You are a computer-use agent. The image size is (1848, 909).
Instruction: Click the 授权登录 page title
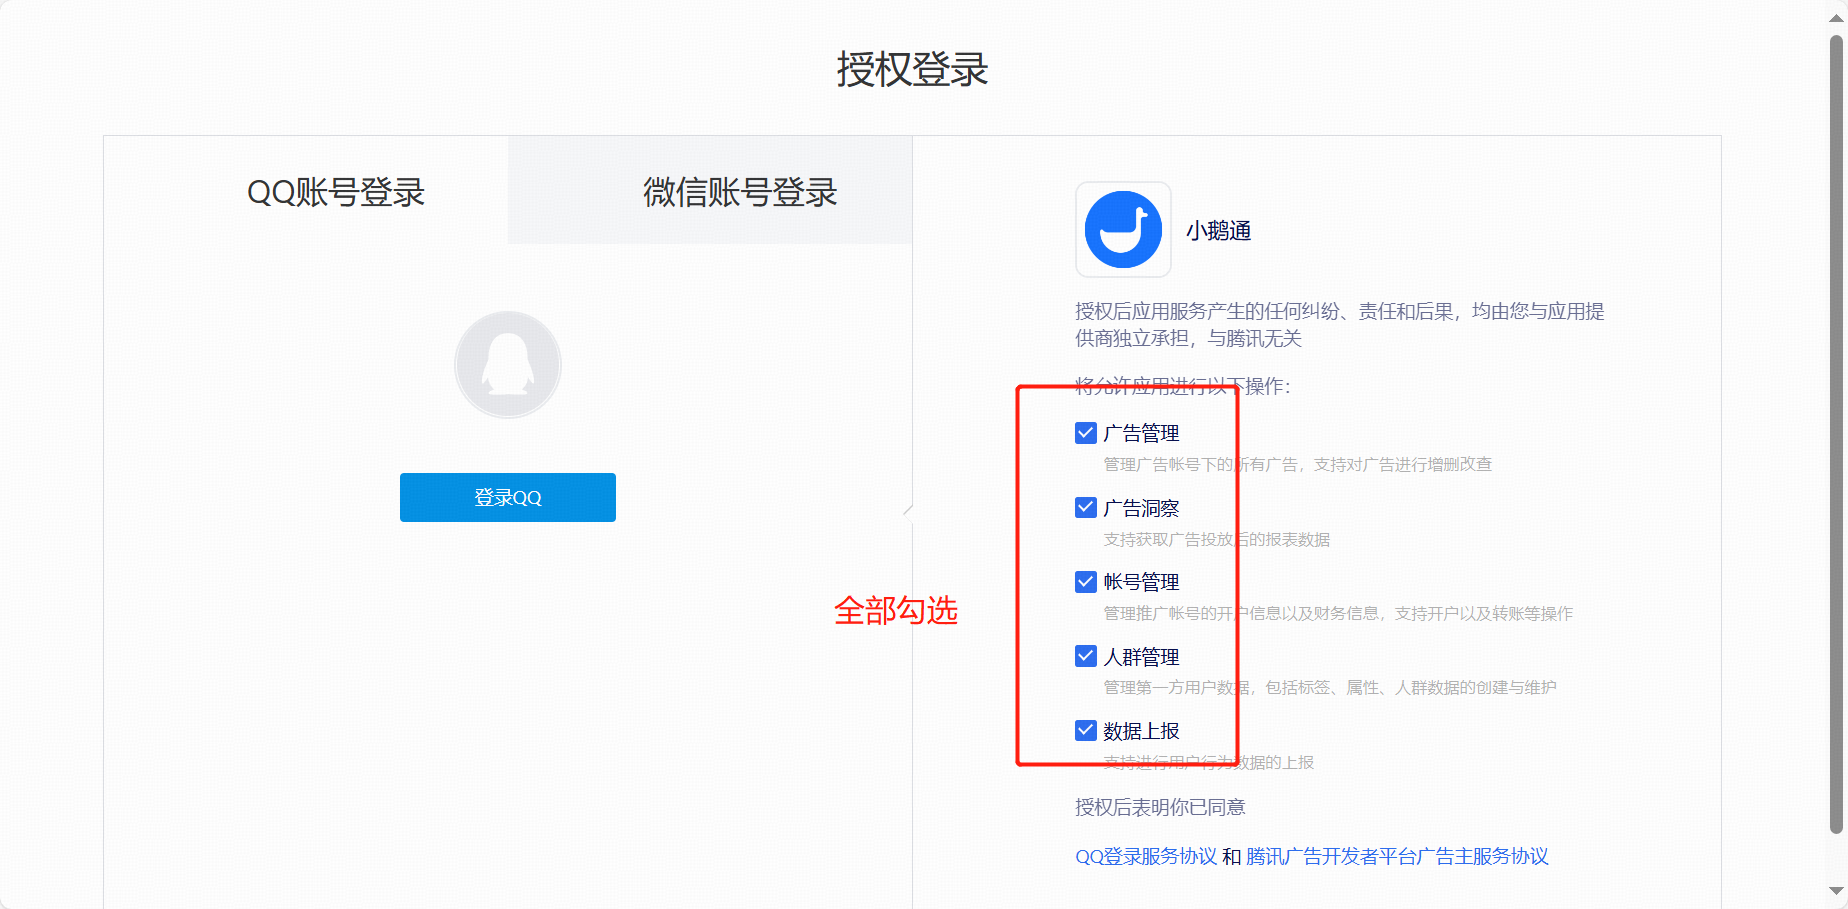[x=912, y=69]
